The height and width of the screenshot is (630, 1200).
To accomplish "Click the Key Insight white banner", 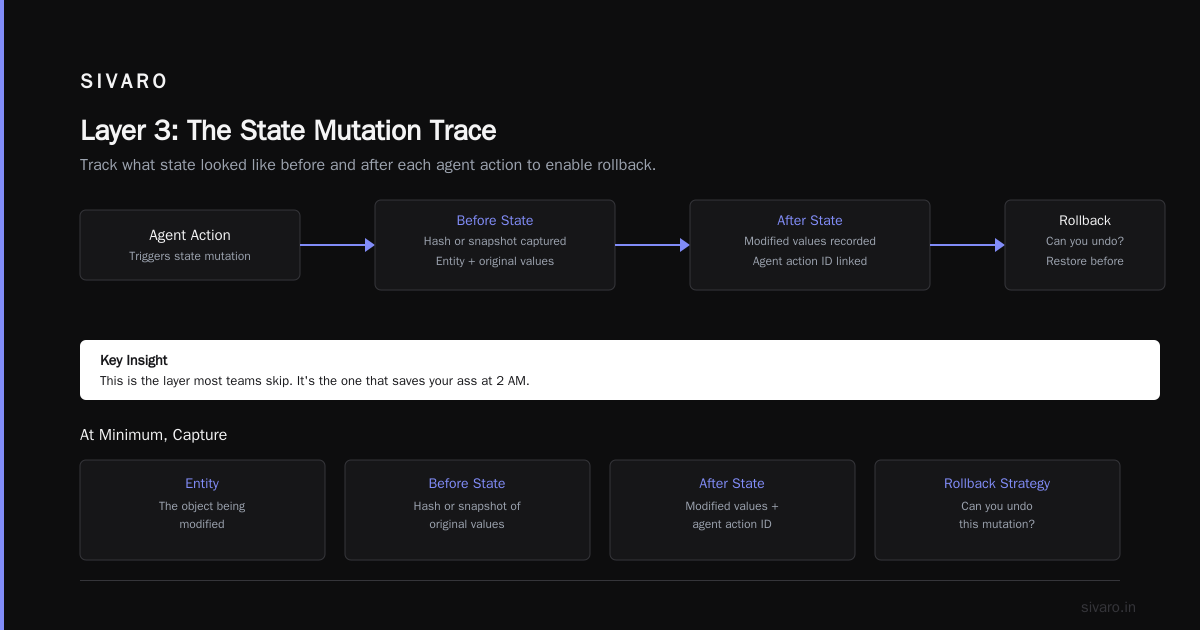I will click(x=620, y=370).
